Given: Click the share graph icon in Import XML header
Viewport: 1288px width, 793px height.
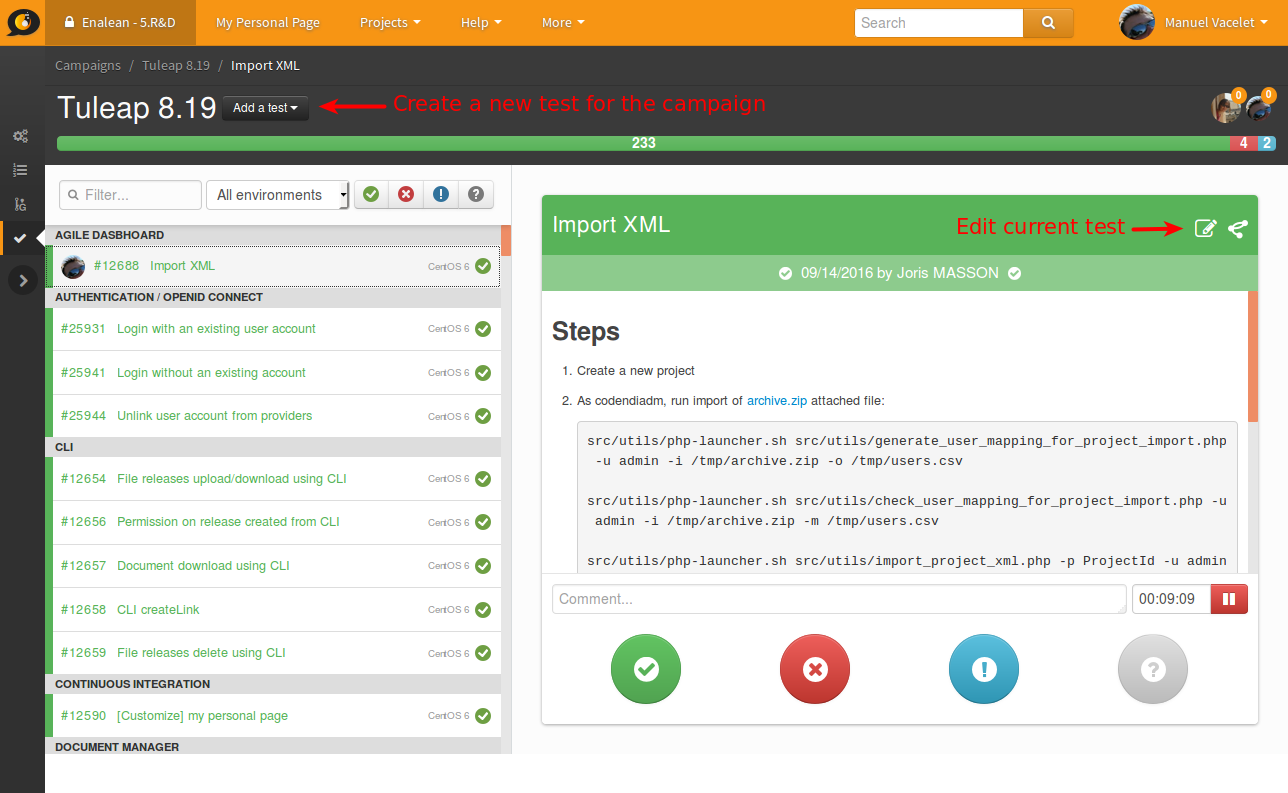Looking at the screenshot, I should pos(1238,228).
